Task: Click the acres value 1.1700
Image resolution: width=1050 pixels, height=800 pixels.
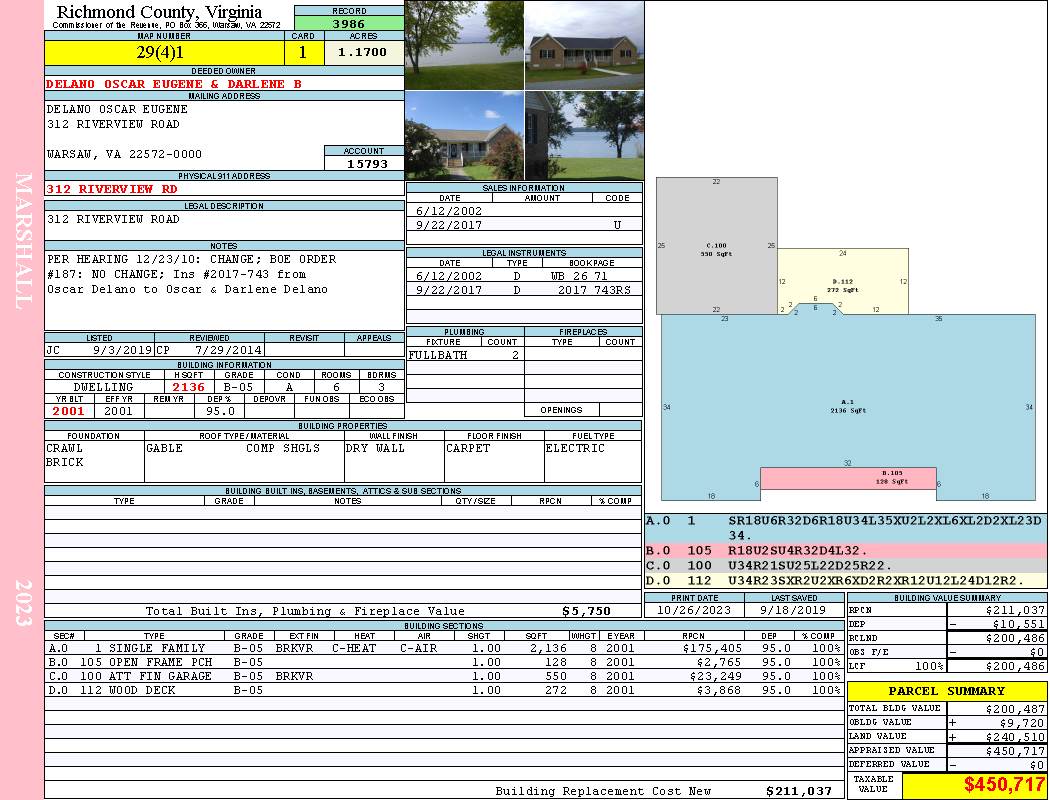Action: (362, 52)
